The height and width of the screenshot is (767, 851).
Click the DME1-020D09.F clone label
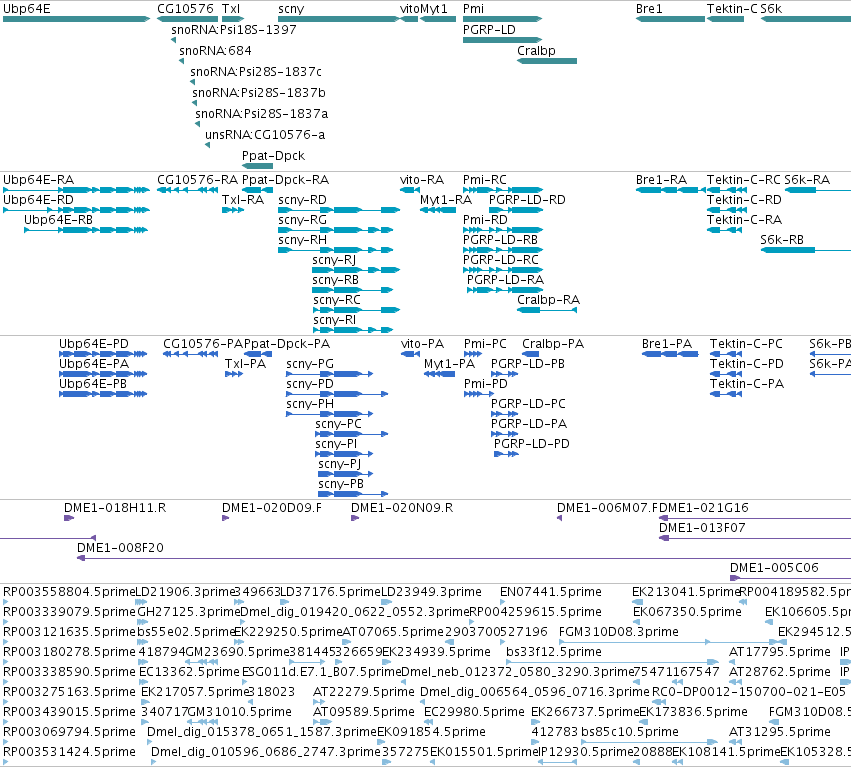click(271, 508)
